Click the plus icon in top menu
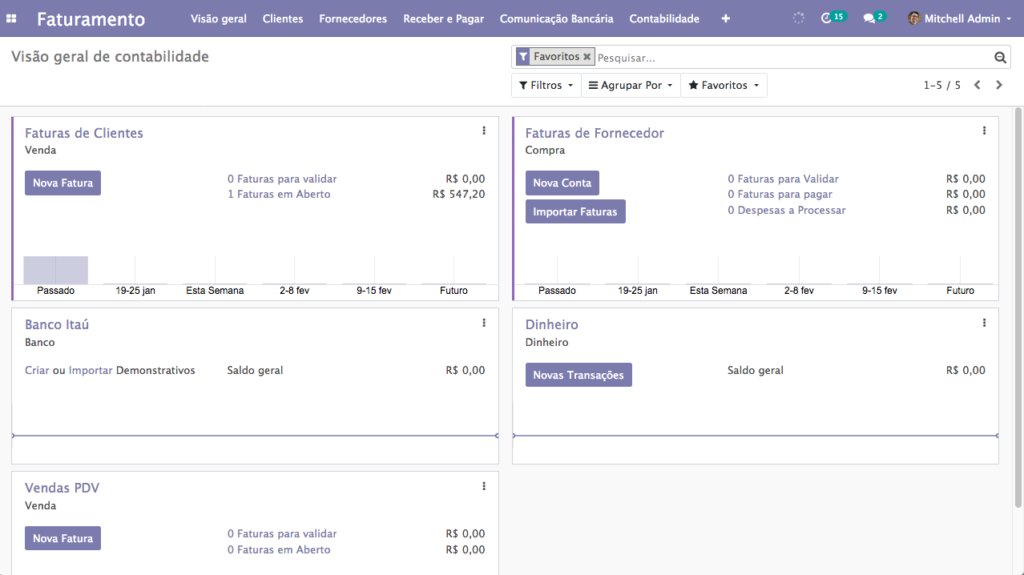The height and width of the screenshot is (575, 1024). pos(726,18)
